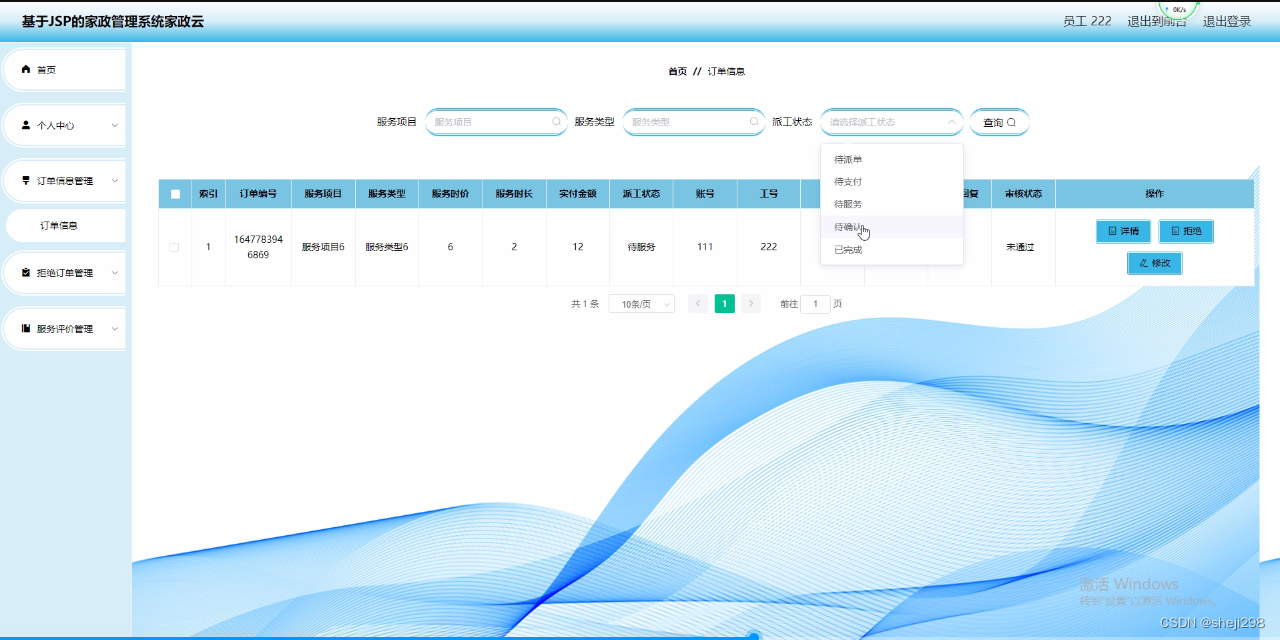Open the 派工状态 status dropdown
Image resolution: width=1280 pixels, height=640 pixels.
coord(890,122)
